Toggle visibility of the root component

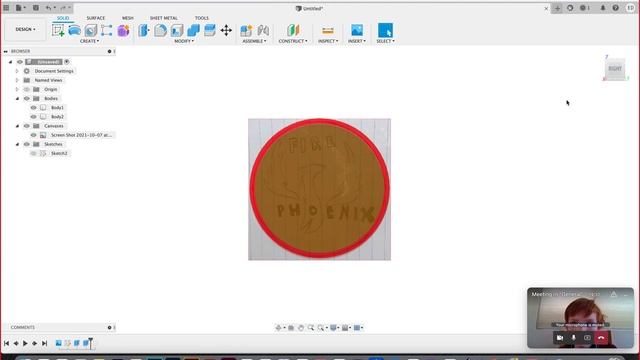(x=20, y=62)
